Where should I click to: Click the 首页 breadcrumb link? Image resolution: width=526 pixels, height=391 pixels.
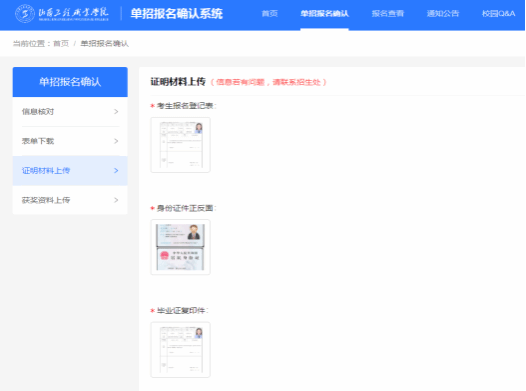pos(61,44)
